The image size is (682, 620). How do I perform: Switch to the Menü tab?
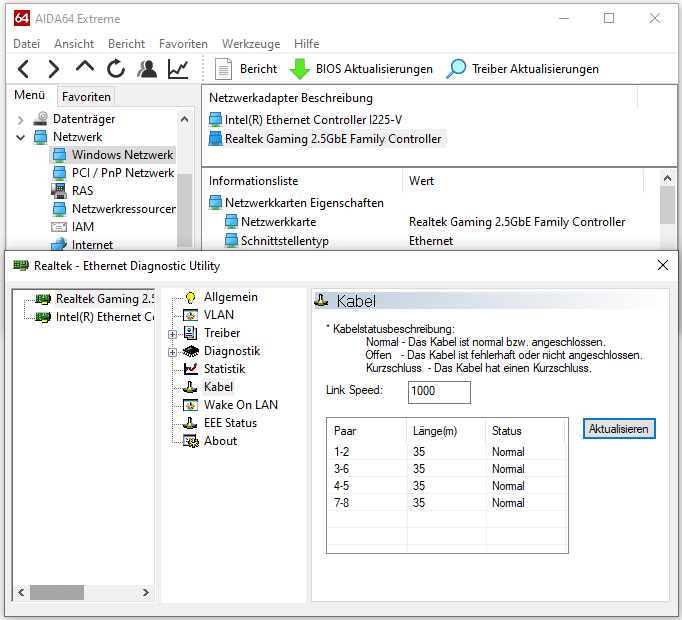30,95
